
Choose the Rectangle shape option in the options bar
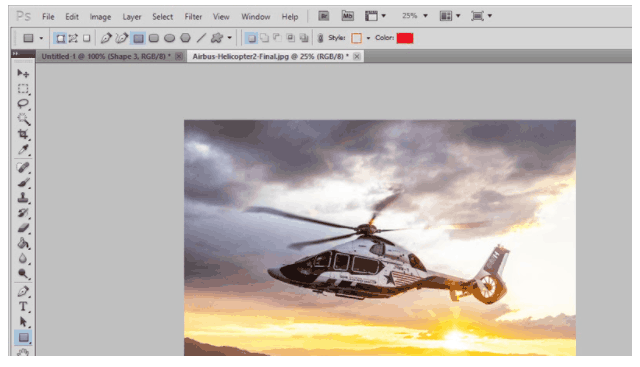tap(138, 38)
